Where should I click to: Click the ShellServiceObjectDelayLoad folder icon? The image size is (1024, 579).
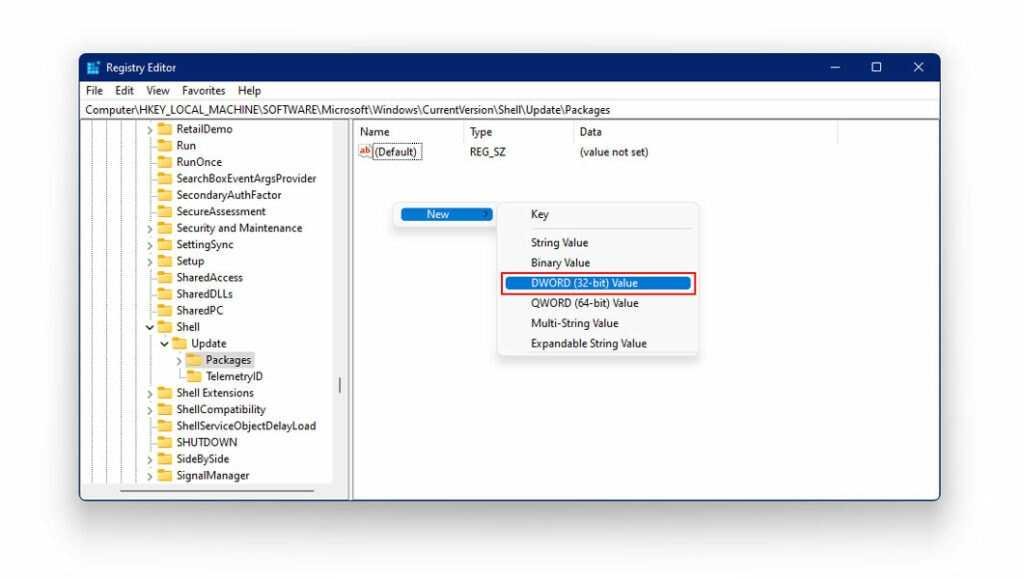[165, 426]
